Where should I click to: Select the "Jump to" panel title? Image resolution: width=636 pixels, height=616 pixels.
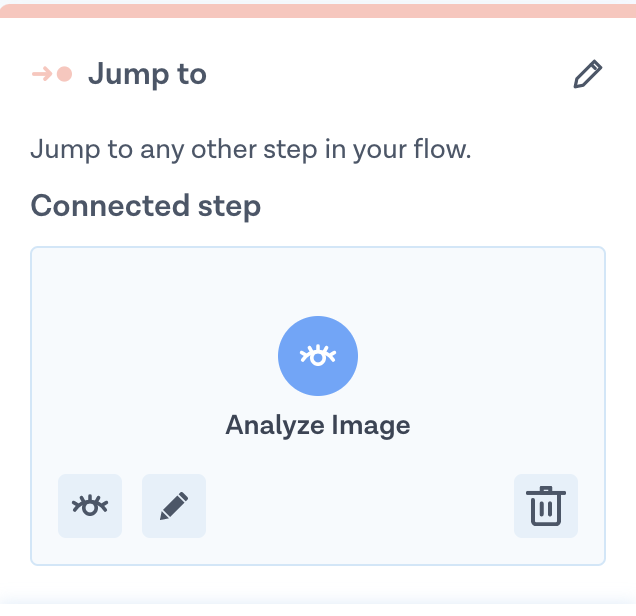click(x=147, y=74)
